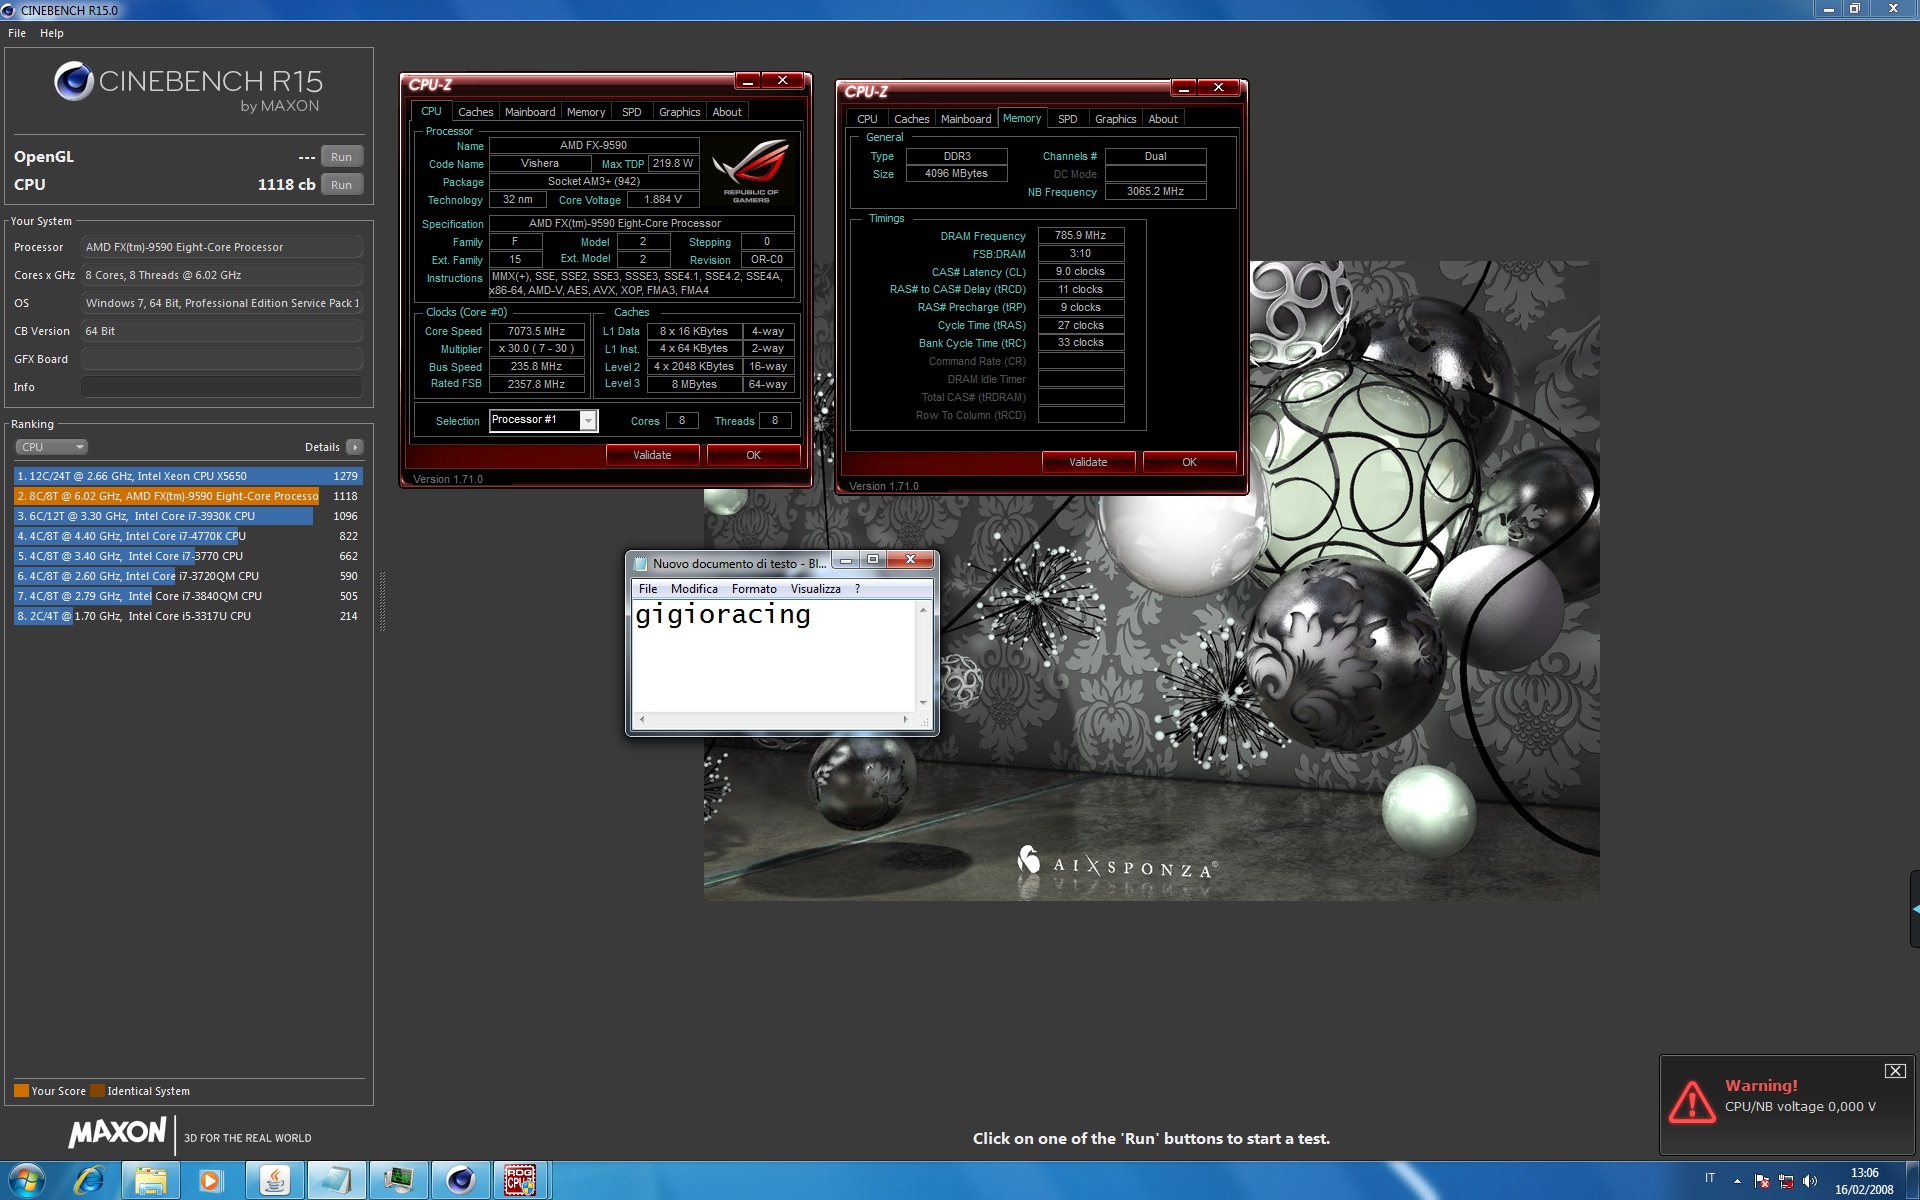1920x1200 pixels.
Task: Open SPD tab in right CPU-Z
Action: click(x=1068, y=119)
